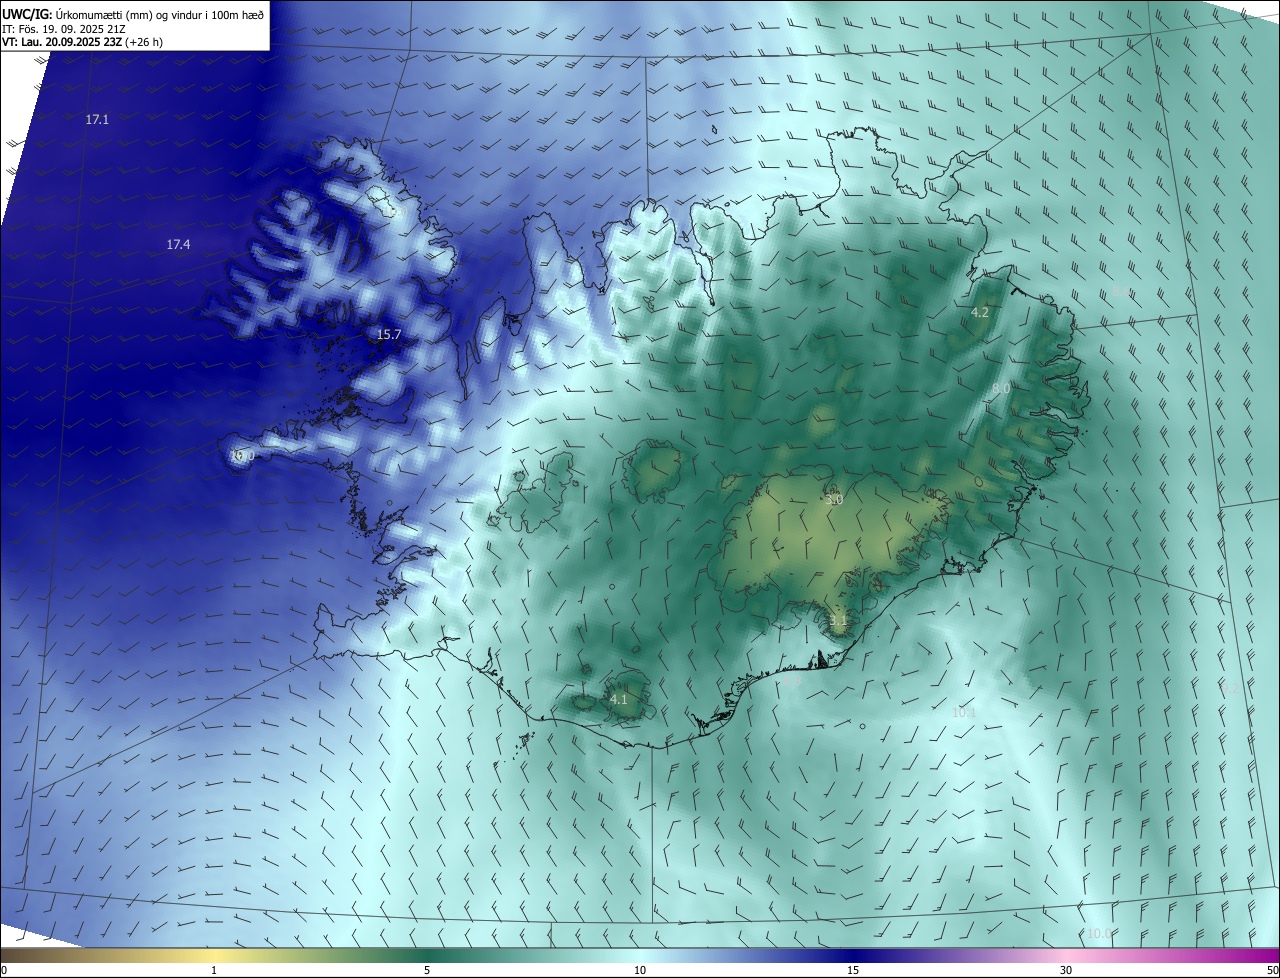Click the 1 tick on the colorbar

[214, 970]
